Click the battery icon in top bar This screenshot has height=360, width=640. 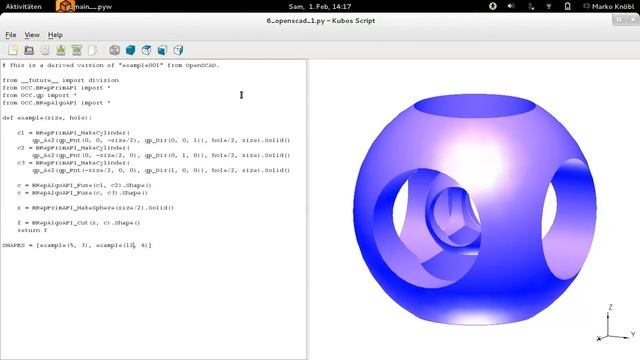click(x=567, y=6)
